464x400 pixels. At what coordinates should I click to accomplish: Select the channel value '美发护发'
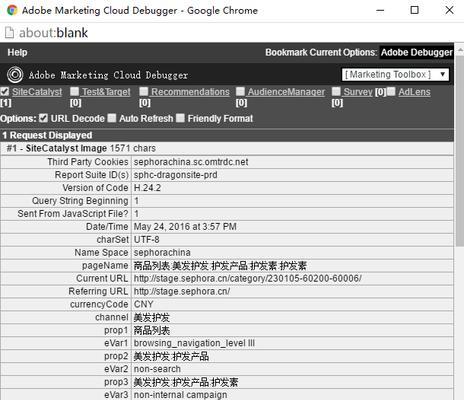coord(152,317)
